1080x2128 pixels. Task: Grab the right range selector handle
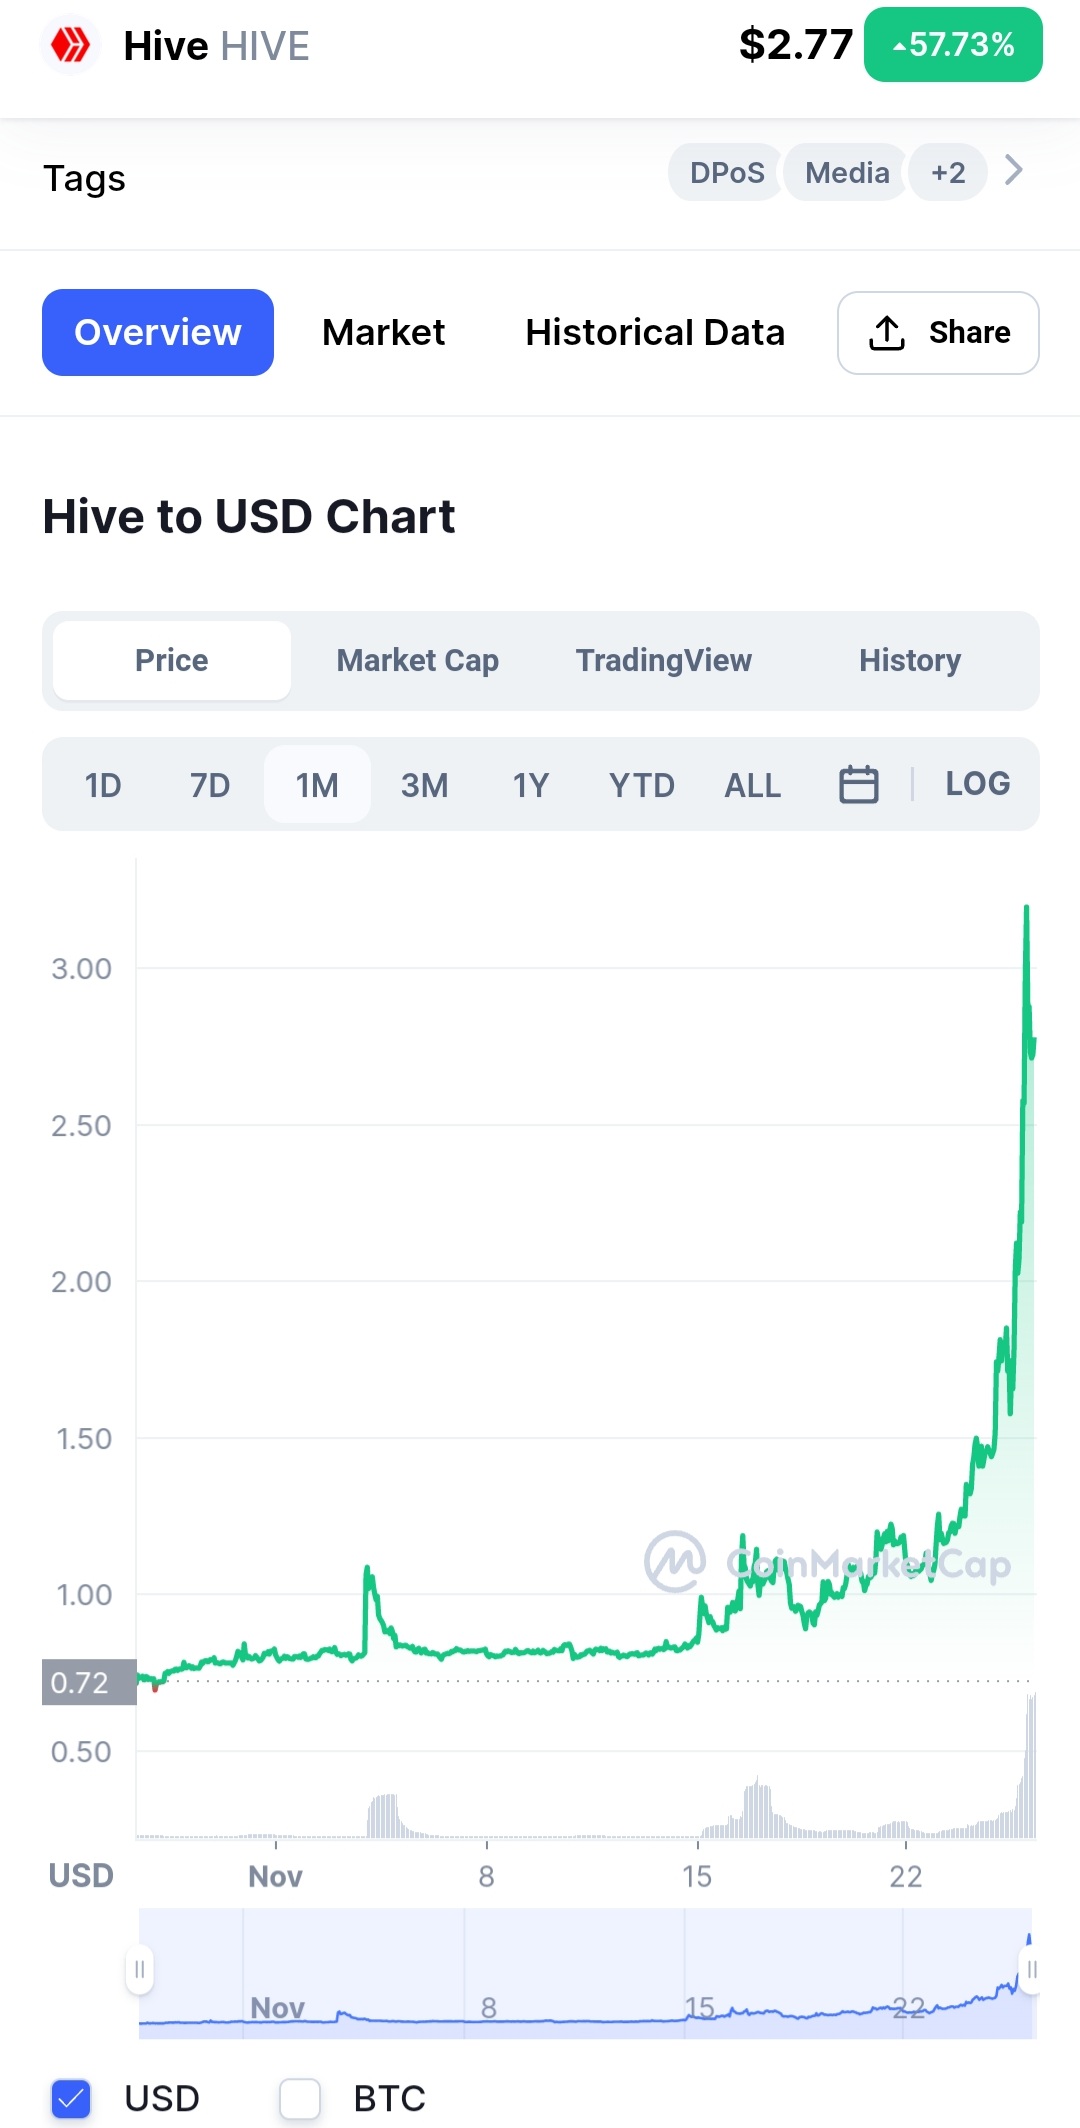pyautogui.click(x=1031, y=1970)
